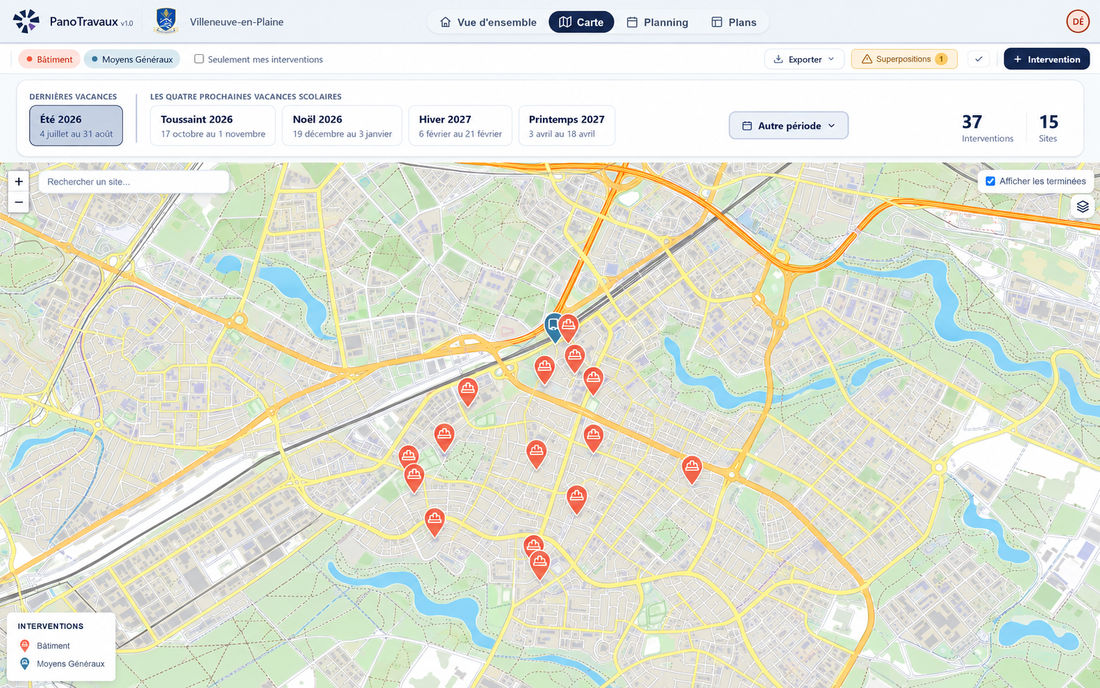Expand the Autre période selector
Screen dimensions: 1100x688
789,126
